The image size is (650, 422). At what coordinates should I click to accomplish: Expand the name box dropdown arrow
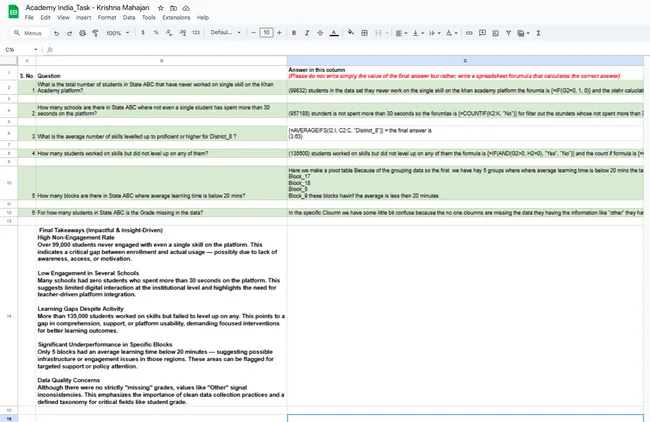point(36,50)
